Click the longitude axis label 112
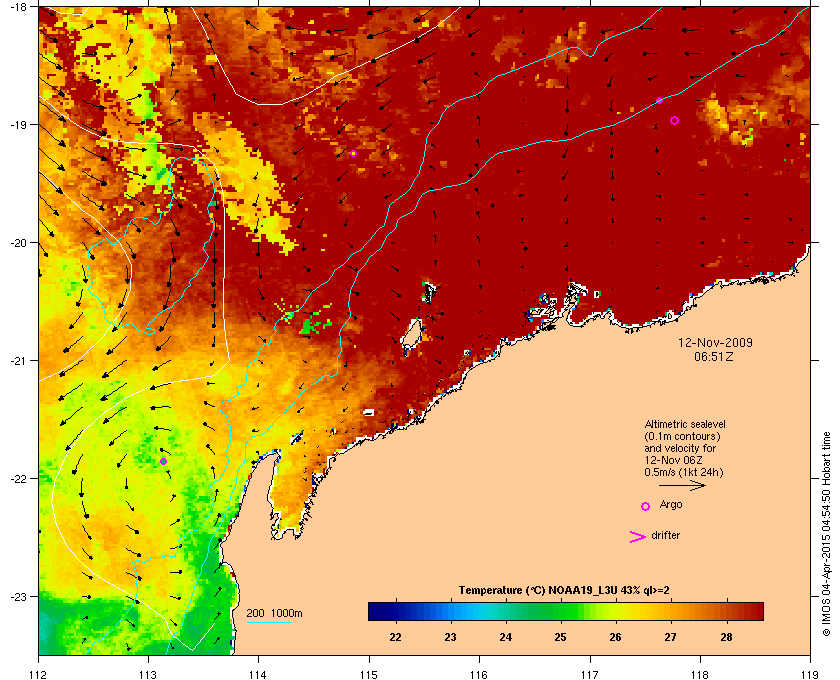The height and width of the screenshot is (680, 840). [39, 674]
